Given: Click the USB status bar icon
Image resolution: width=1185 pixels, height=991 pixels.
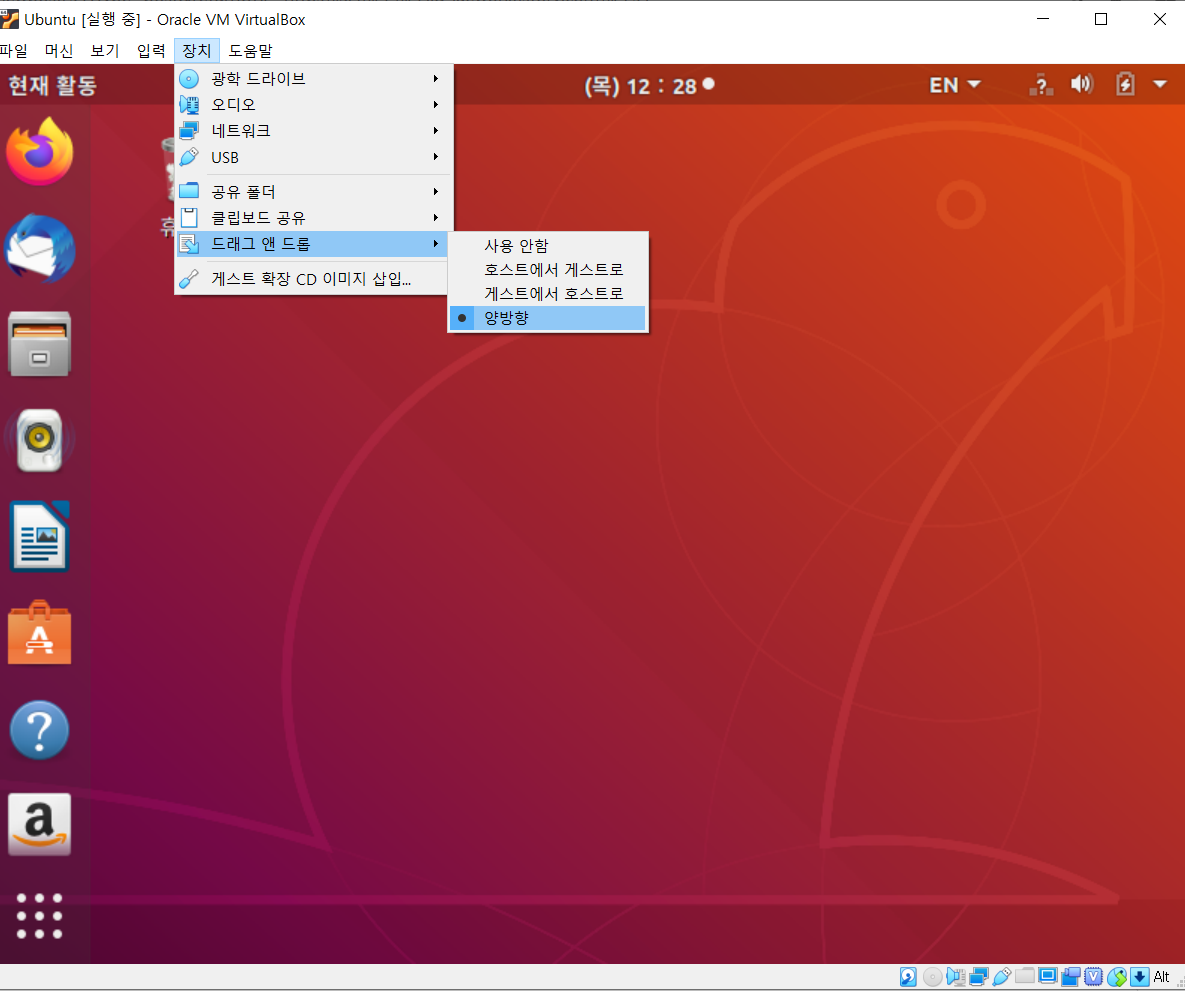Looking at the screenshot, I should [x=1001, y=977].
